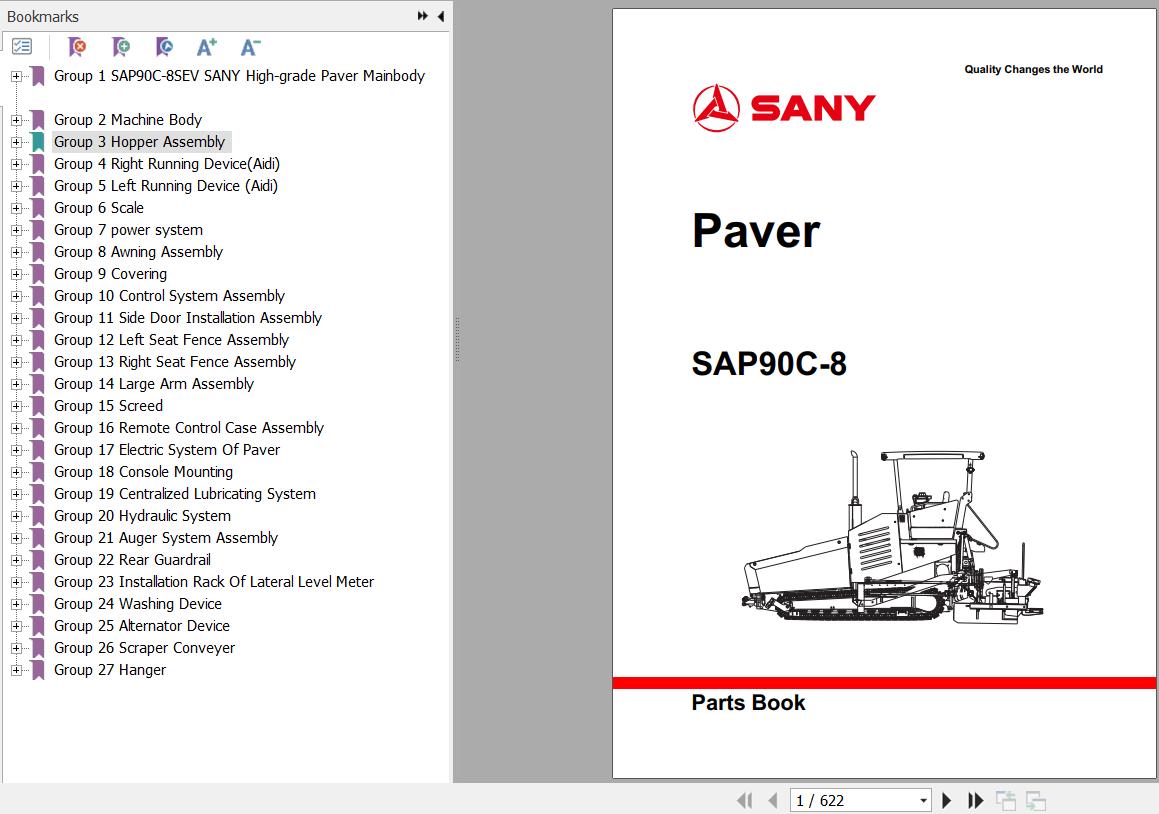This screenshot has height=814, width=1159.
Task: Open Group 23 Installation Rack Of Lateral Level Meter
Action: click(214, 582)
